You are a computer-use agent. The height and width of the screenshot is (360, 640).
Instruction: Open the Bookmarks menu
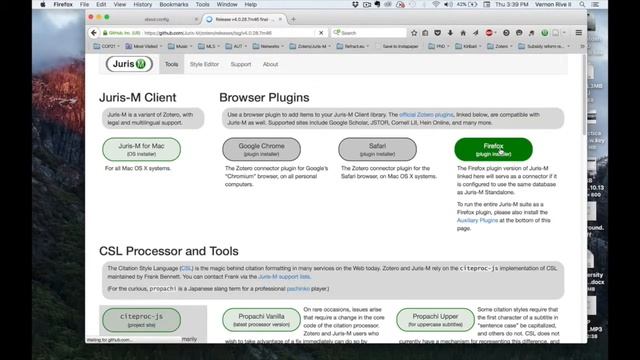pyautogui.click(x=173, y=4)
